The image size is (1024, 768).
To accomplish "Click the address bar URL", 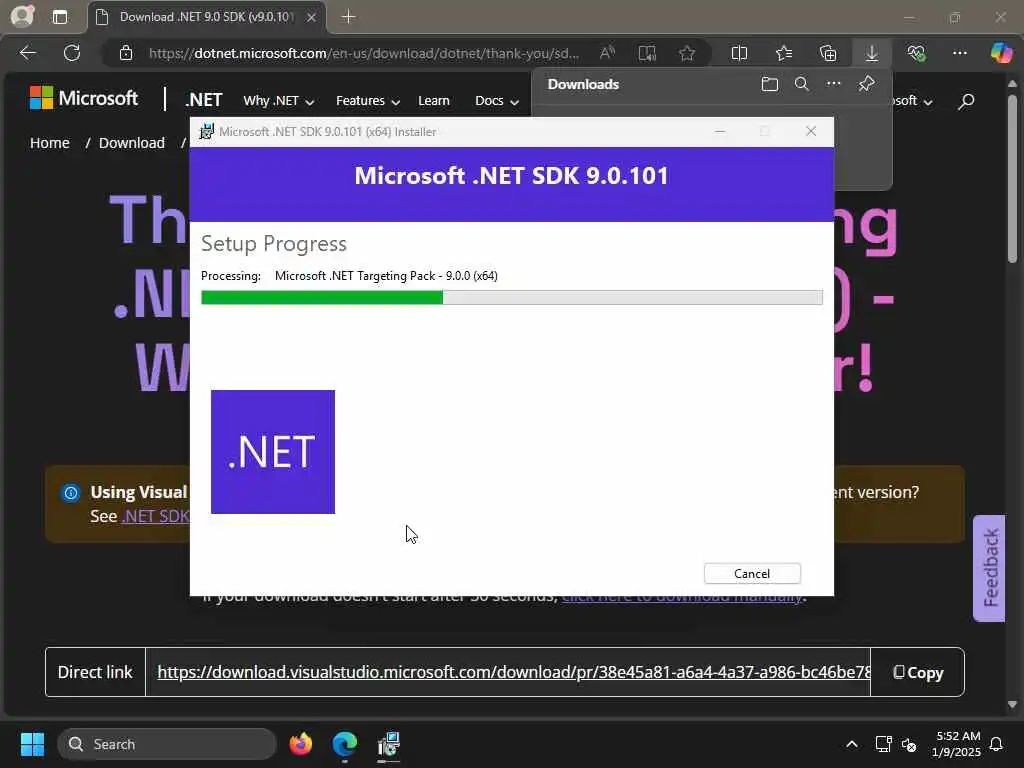I will 364,53.
